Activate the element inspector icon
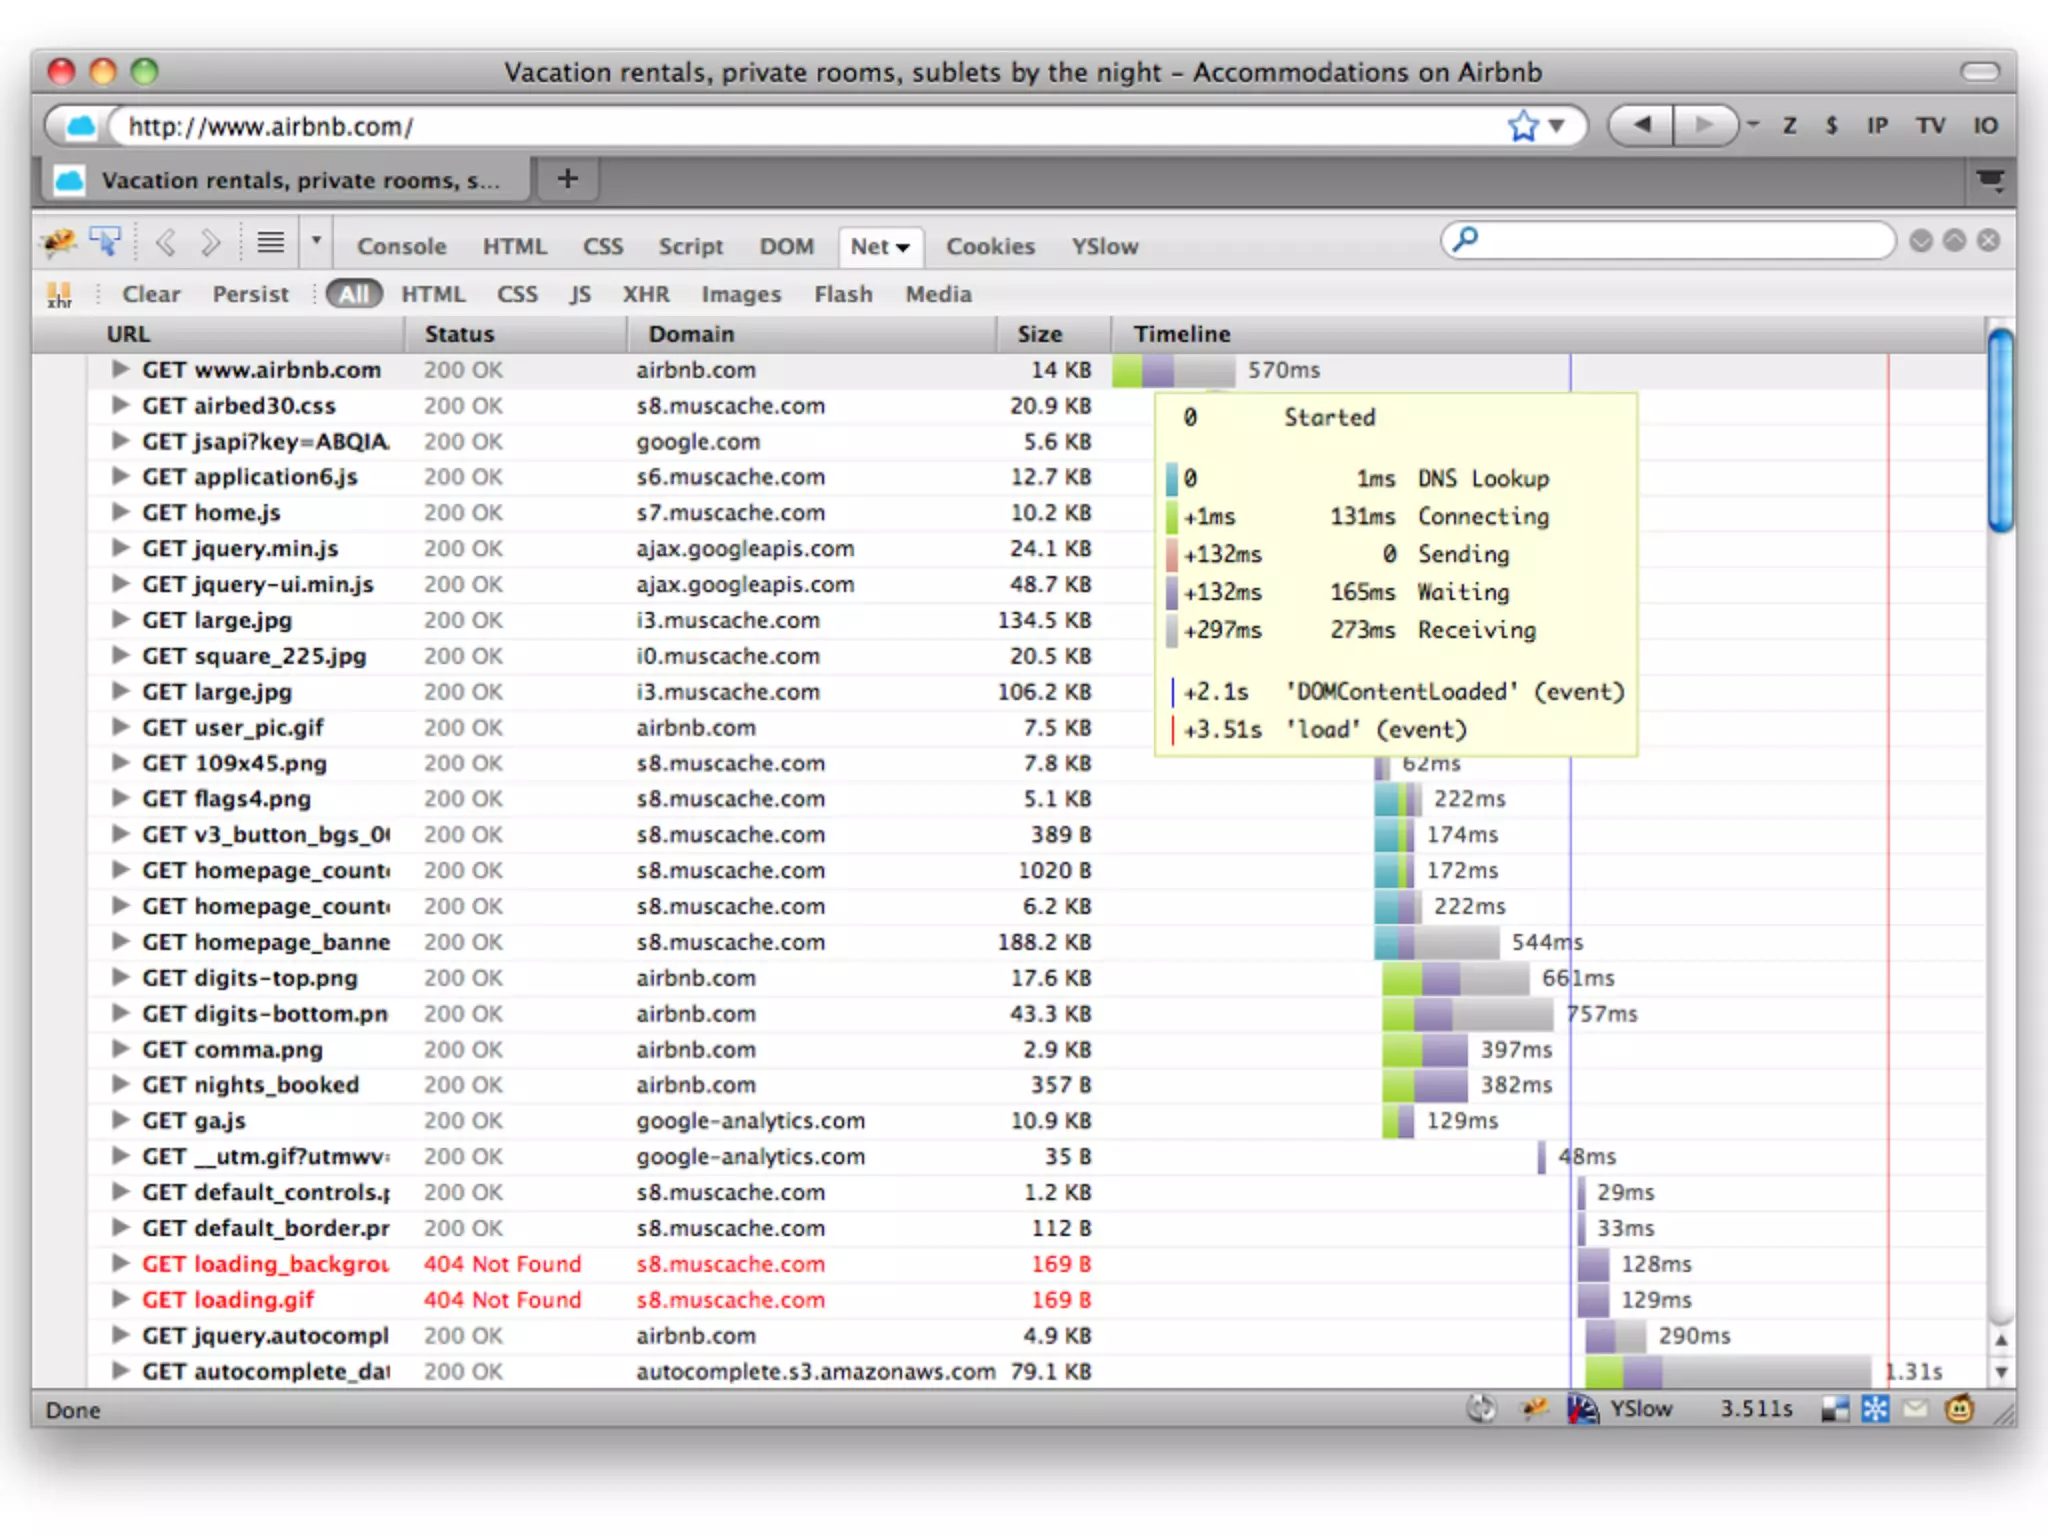 point(105,243)
